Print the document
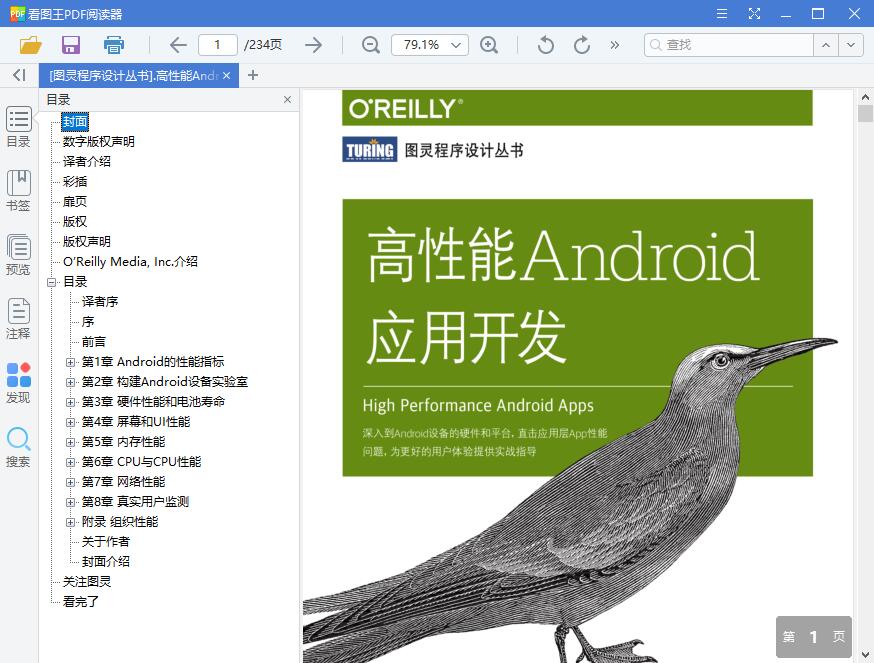Image resolution: width=874 pixels, height=663 pixels. 113,44
